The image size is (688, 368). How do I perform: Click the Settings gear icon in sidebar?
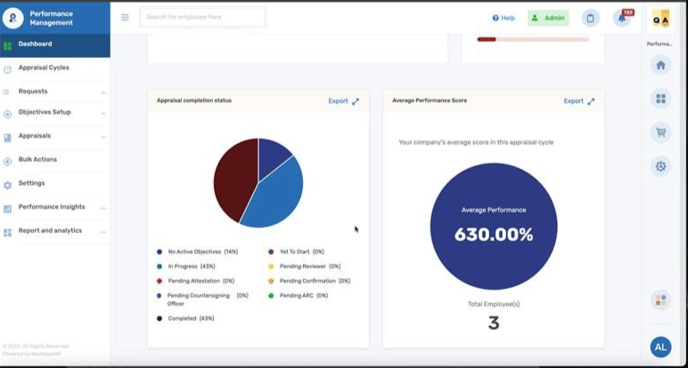[7, 186]
